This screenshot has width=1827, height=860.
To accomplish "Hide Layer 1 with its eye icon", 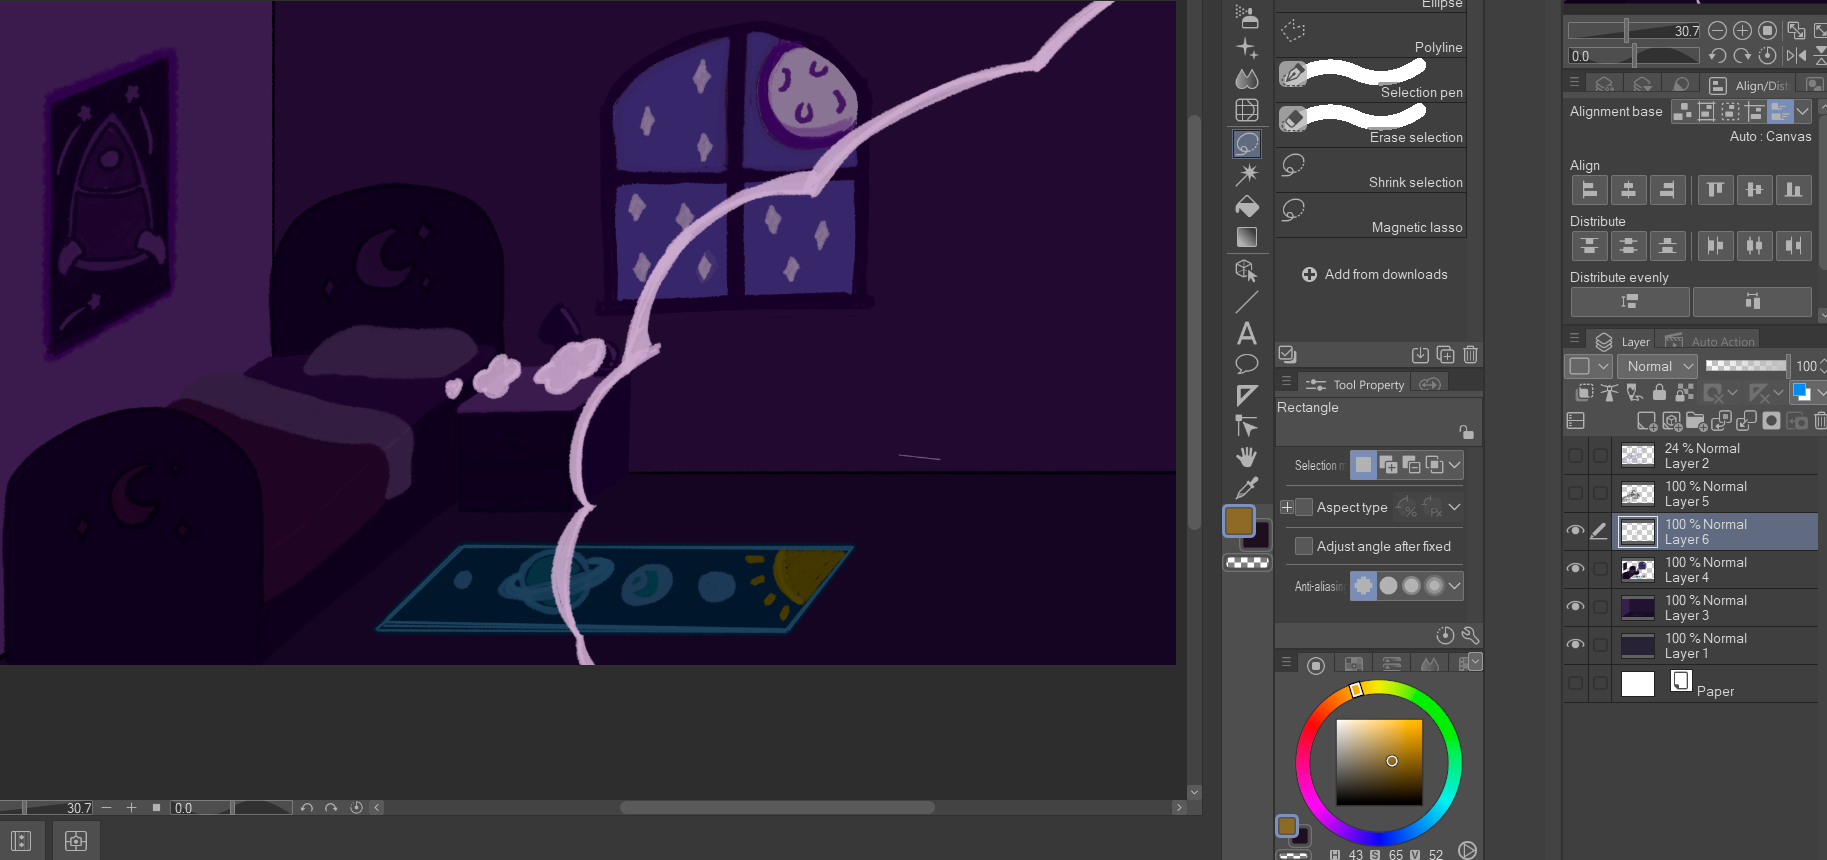I will tap(1575, 645).
